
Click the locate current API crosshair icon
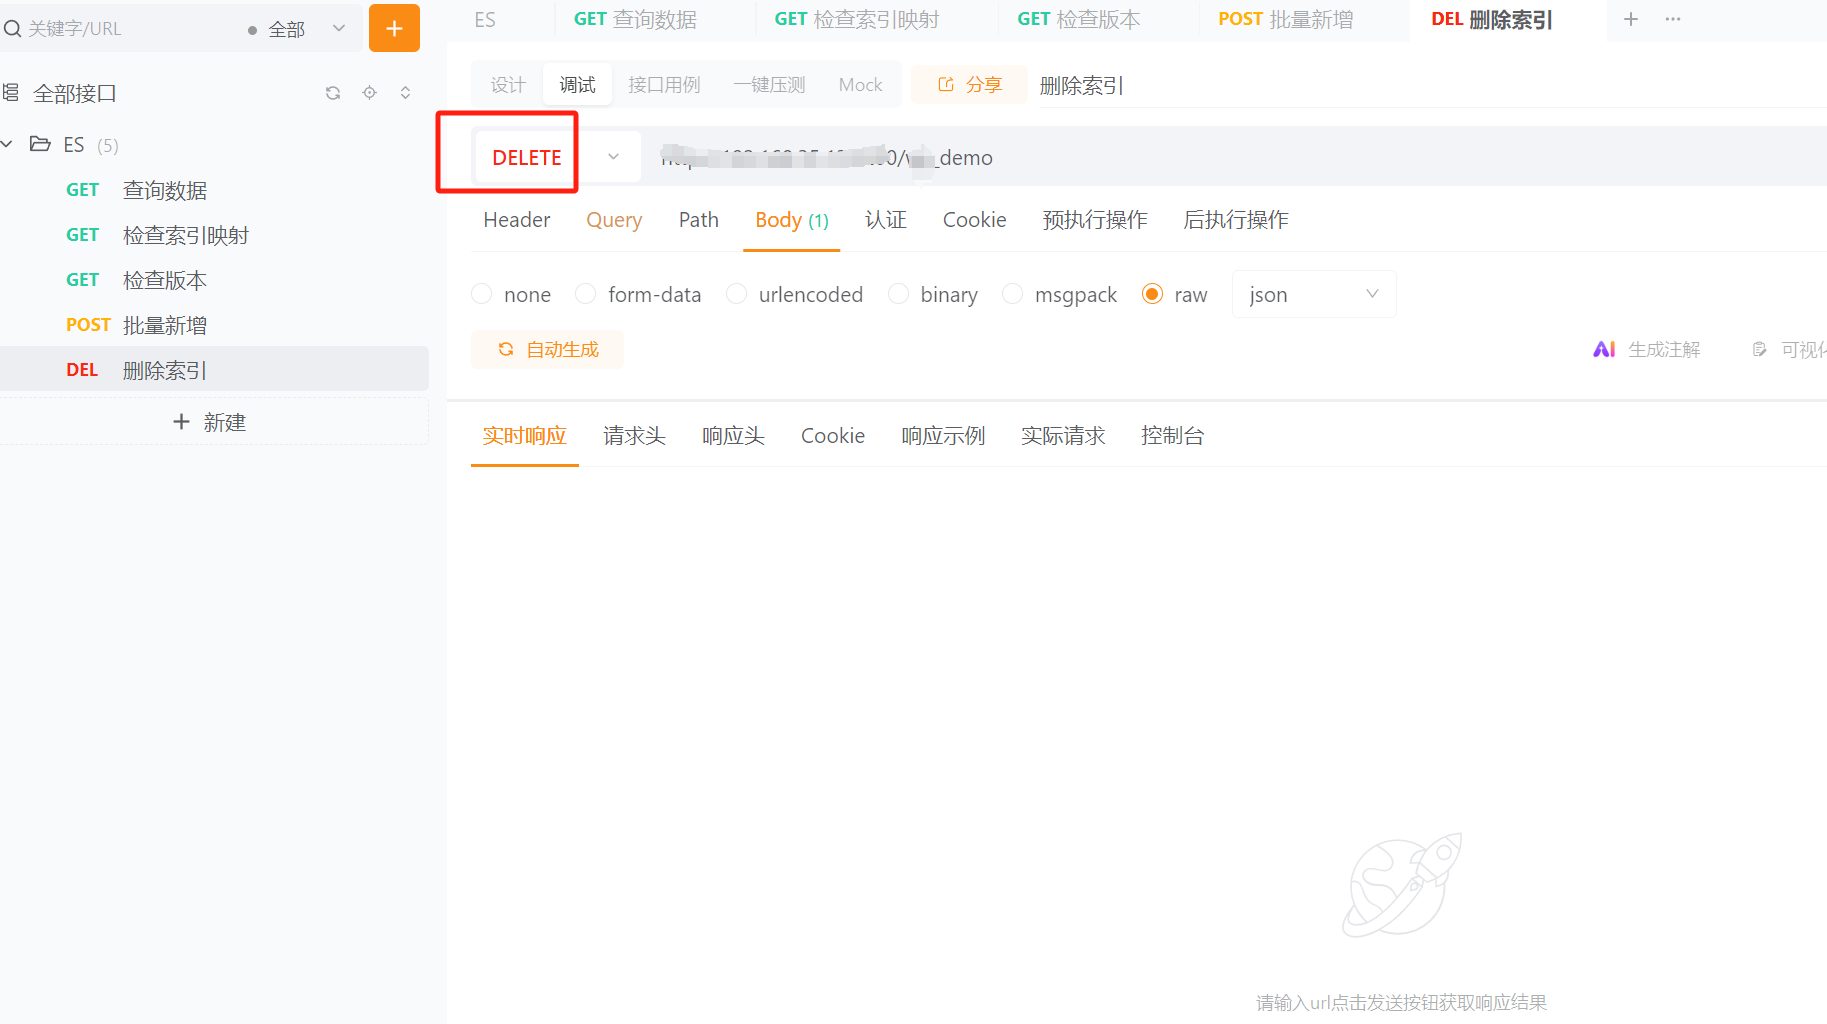tap(369, 92)
